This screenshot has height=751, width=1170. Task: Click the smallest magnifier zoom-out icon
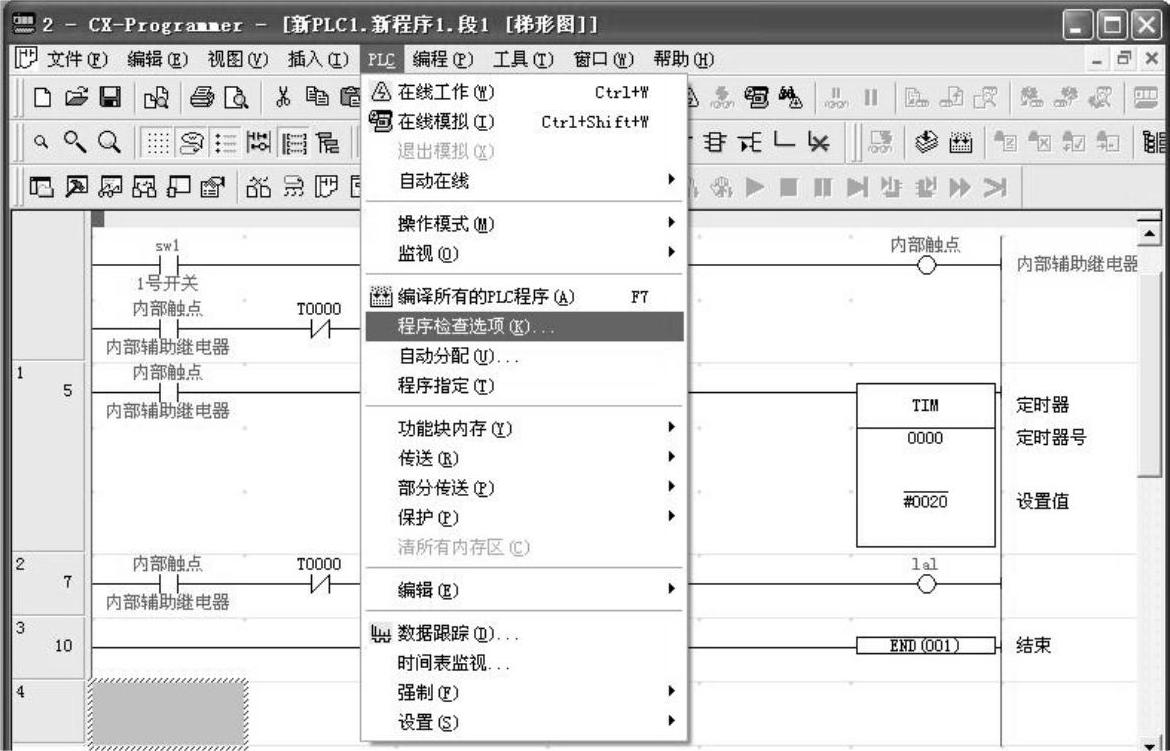tap(42, 141)
